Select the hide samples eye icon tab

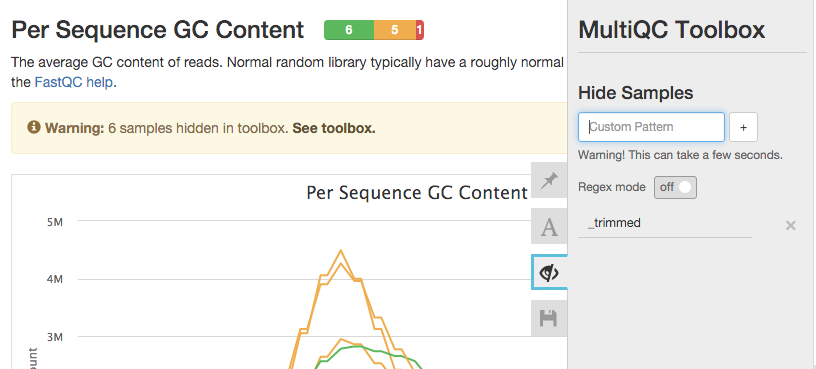point(549,272)
